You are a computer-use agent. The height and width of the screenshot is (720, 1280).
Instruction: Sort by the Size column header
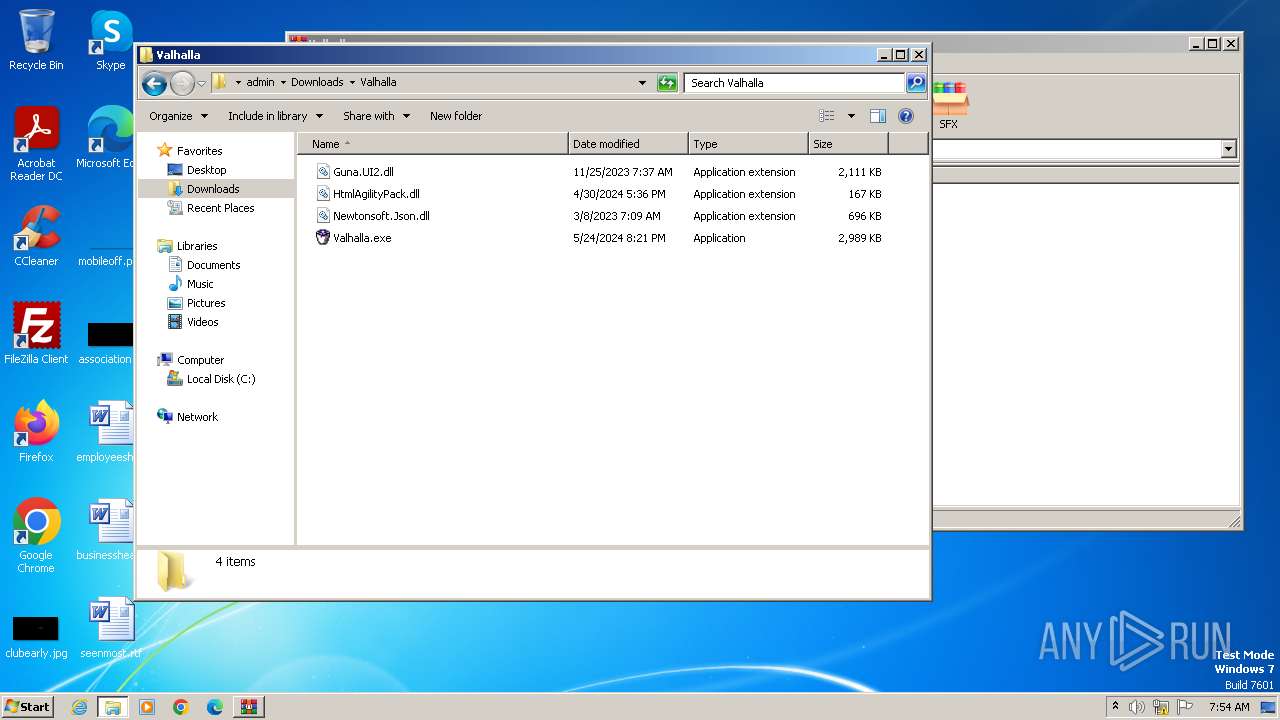tap(848, 144)
